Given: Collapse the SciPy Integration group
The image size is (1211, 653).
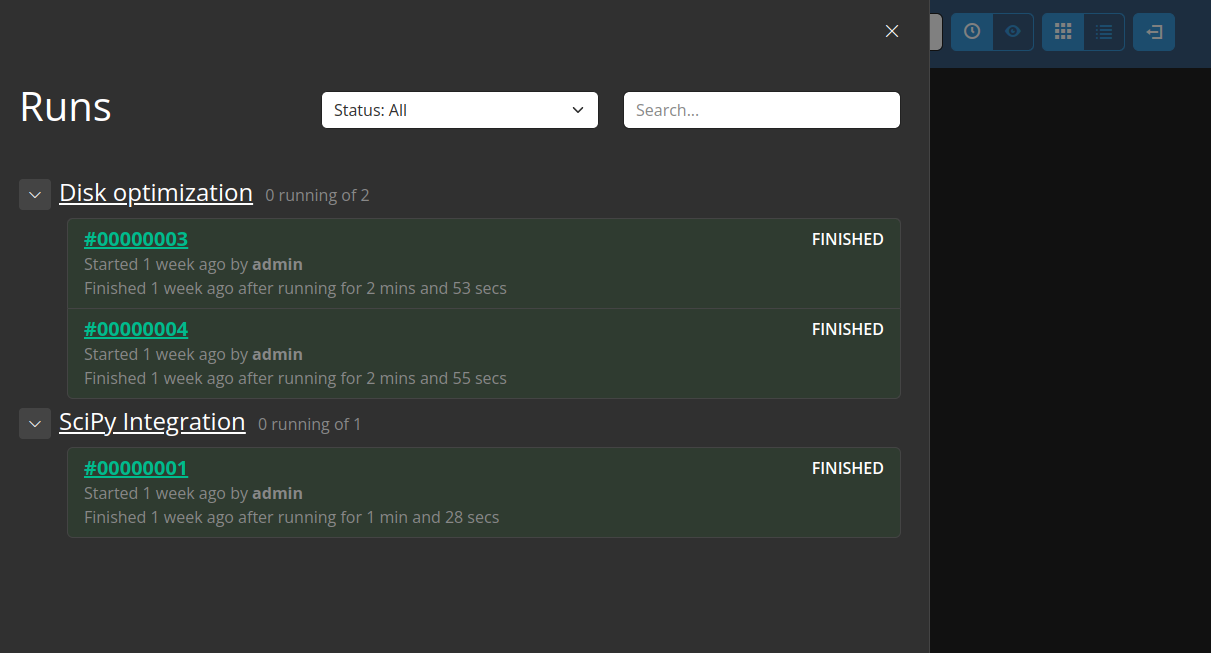Looking at the screenshot, I should [35, 423].
